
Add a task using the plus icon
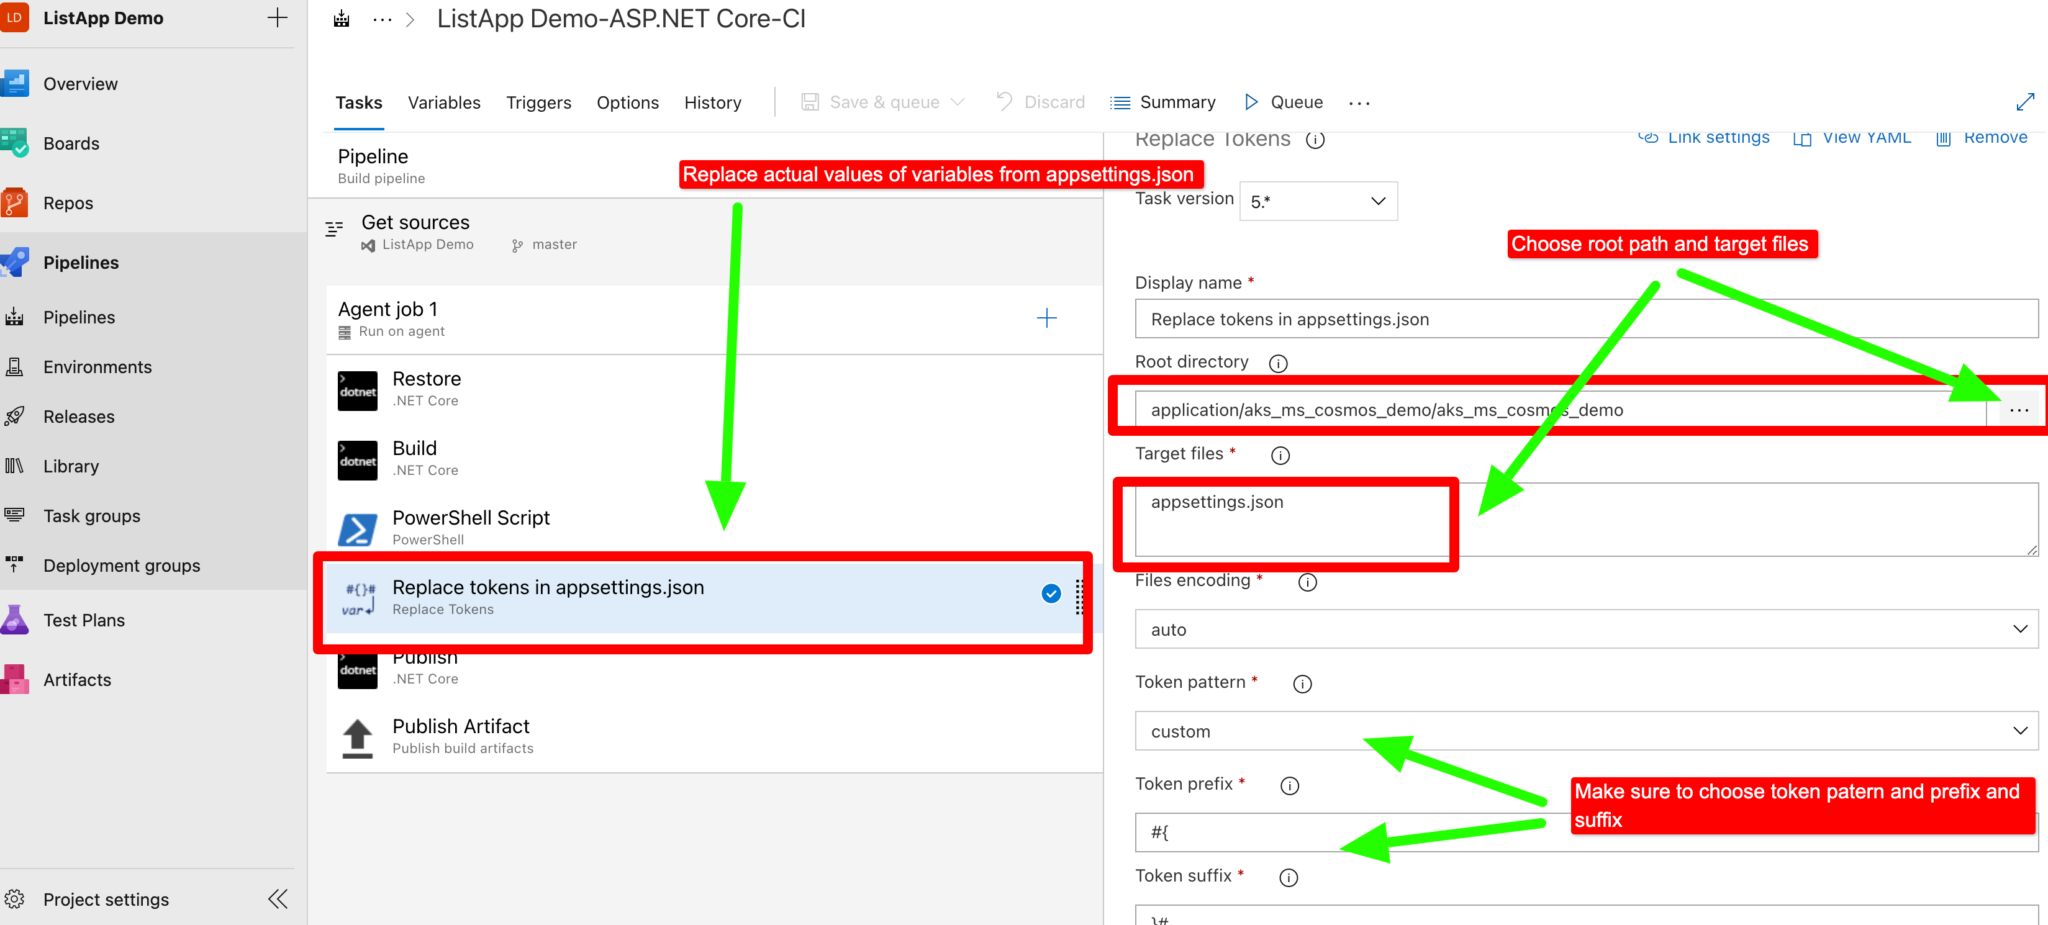tap(1046, 318)
